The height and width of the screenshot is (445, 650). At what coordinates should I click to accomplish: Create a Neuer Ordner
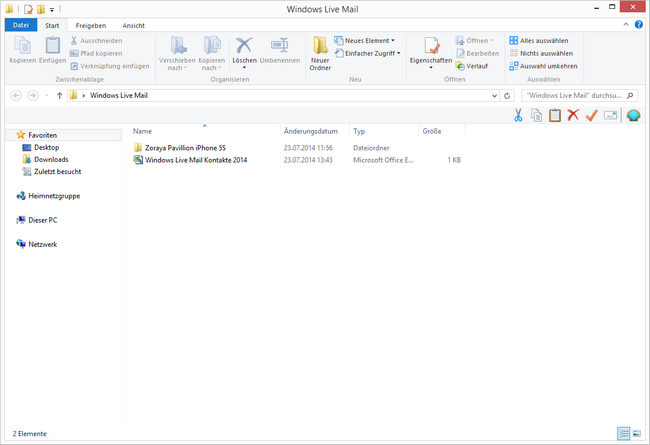click(x=320, y=53)
